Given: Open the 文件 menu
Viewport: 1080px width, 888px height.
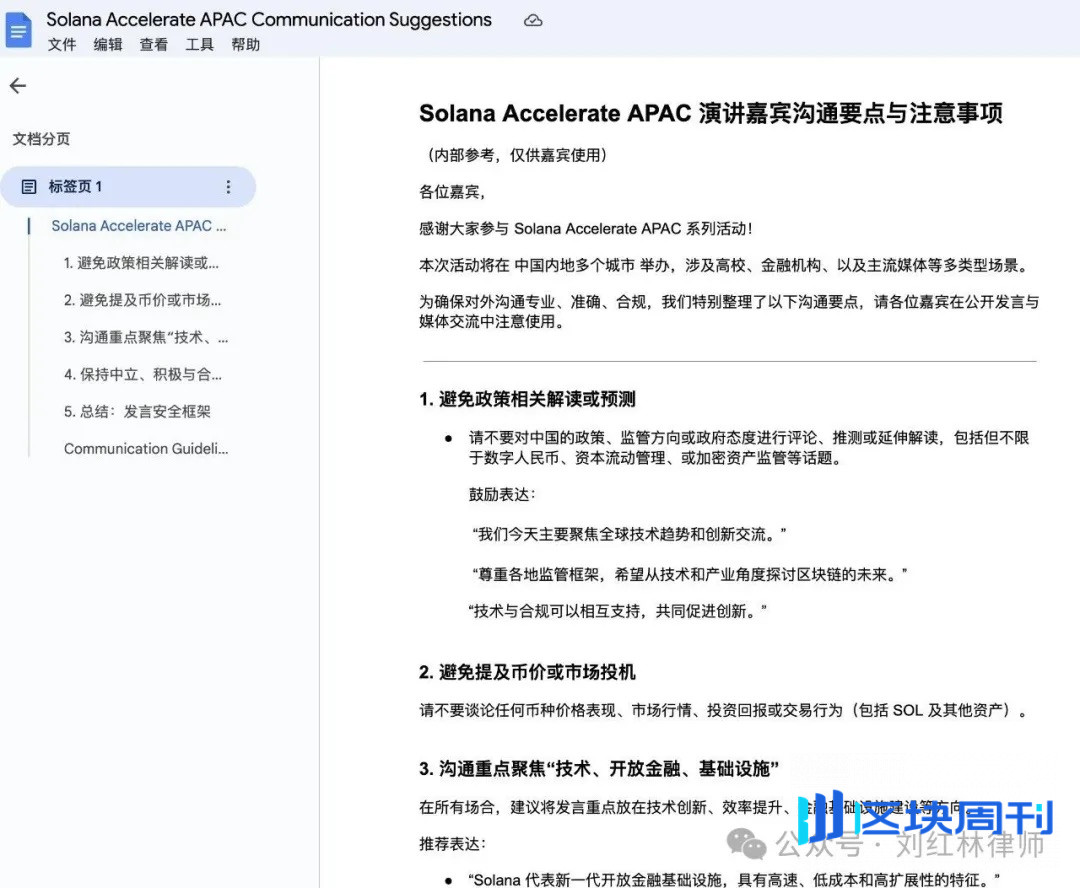Looking at the screenshot, I should pos(62,44).
